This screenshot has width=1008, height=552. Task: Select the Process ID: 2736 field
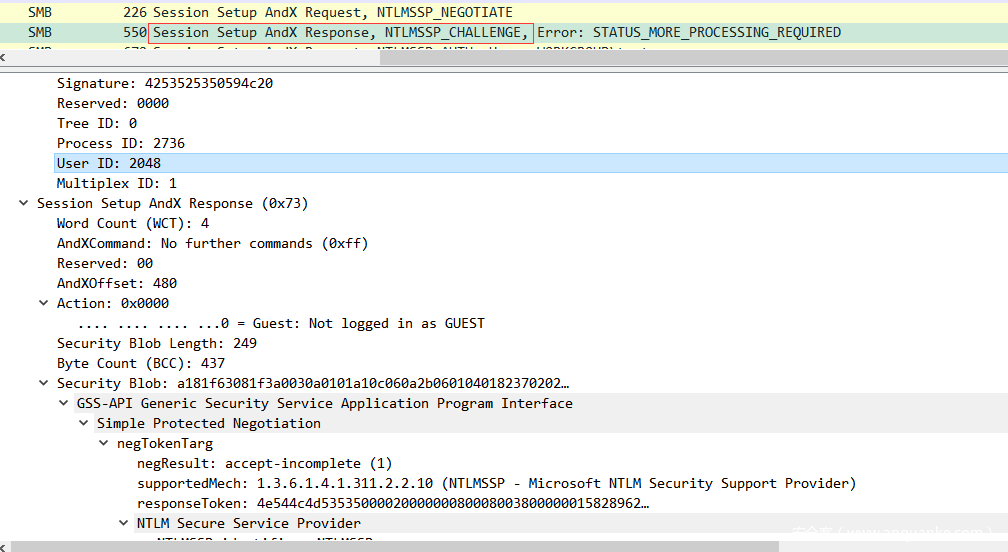click(120, 143)
